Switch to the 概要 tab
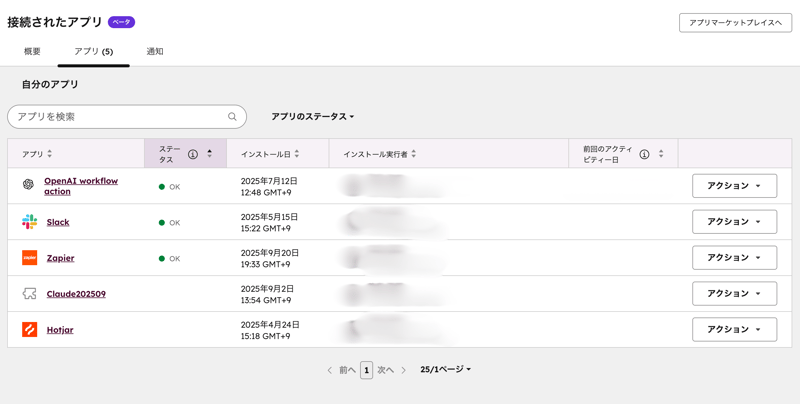 click(x=32, y=51)
